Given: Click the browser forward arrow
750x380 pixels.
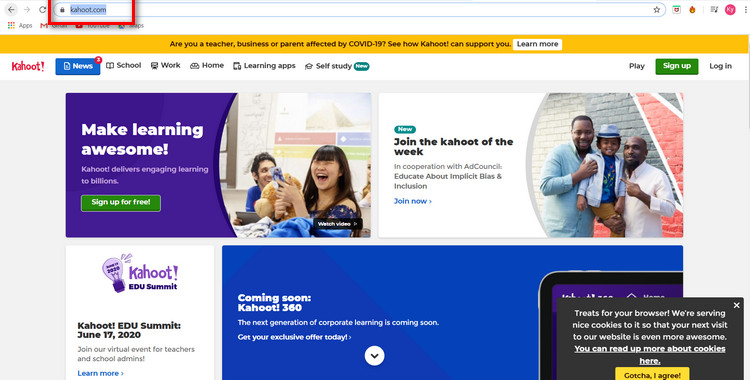Looking at the screenshot, I should click(x=27, y=10).
